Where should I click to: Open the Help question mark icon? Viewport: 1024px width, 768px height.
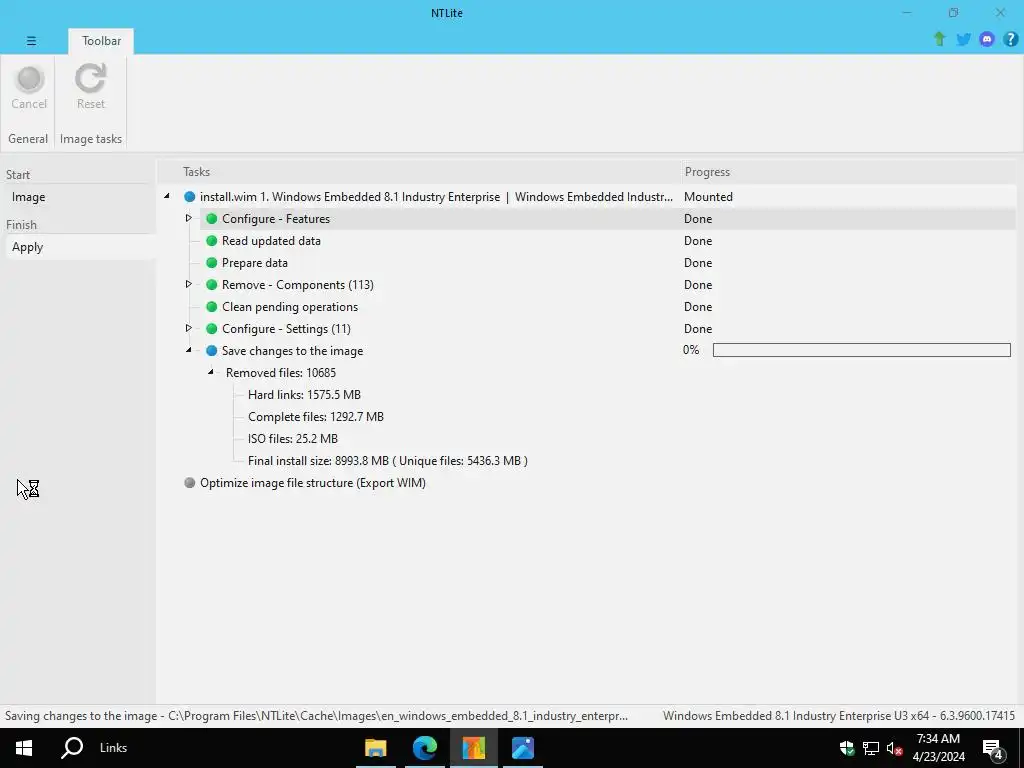pos(1010,39)
